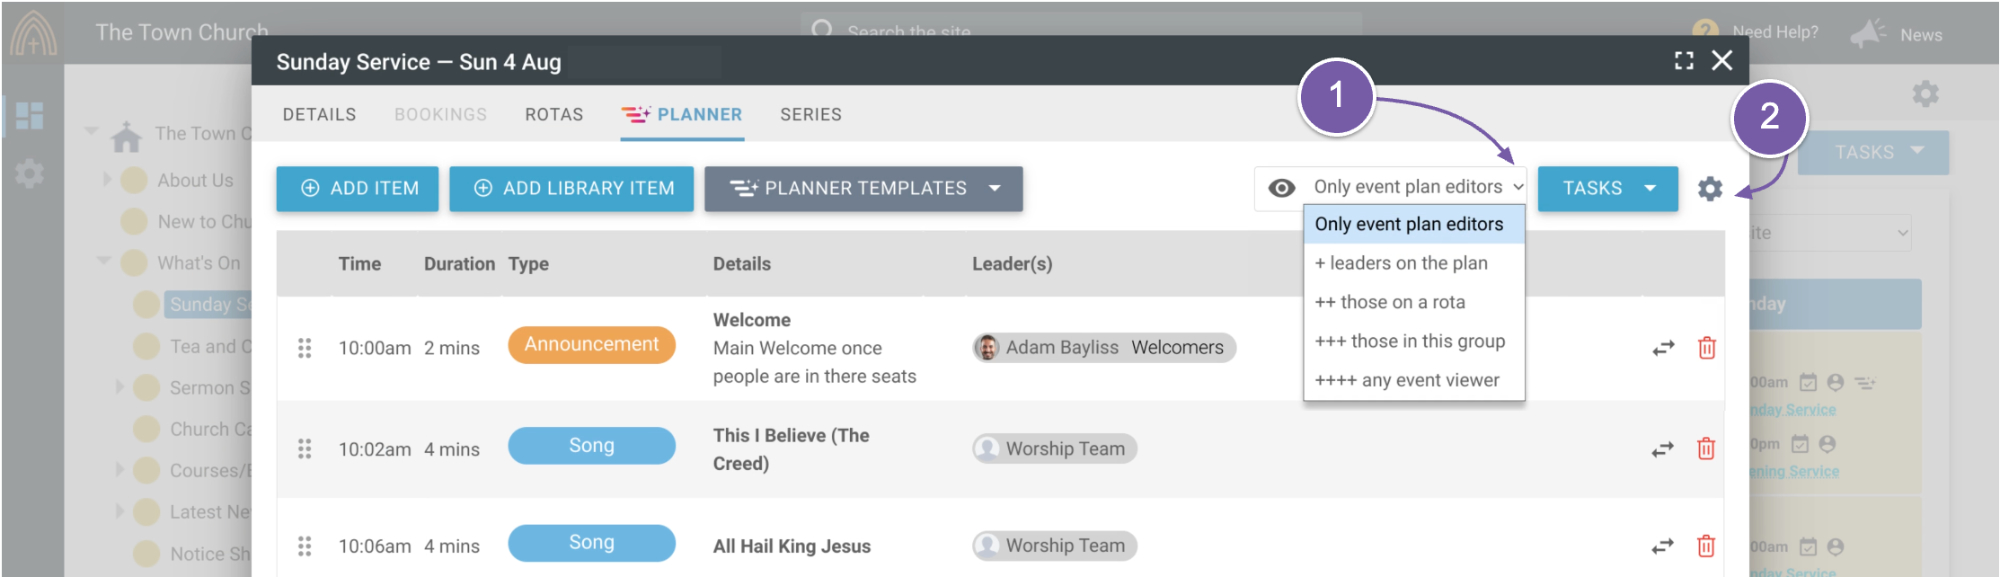Delete the This I Believe song row

[x=1706, y=449]
